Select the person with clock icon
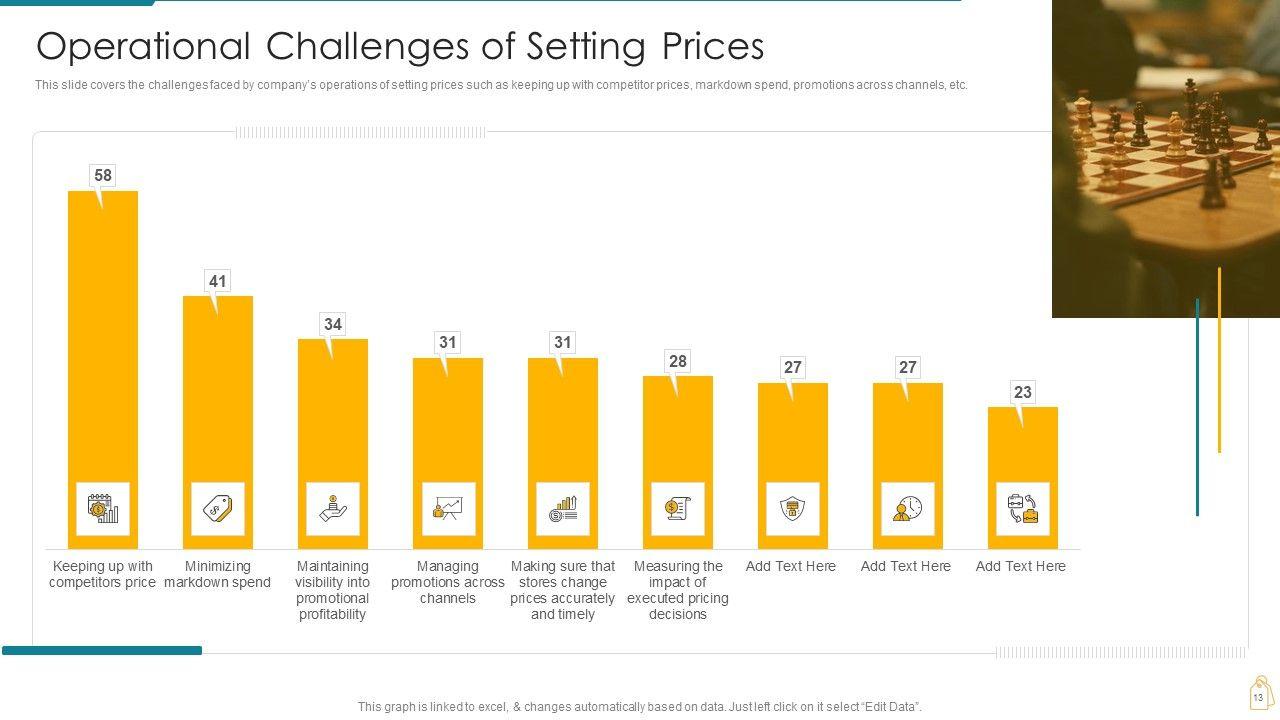Viewport: 1280px width, 720px height. coord(908,509)
